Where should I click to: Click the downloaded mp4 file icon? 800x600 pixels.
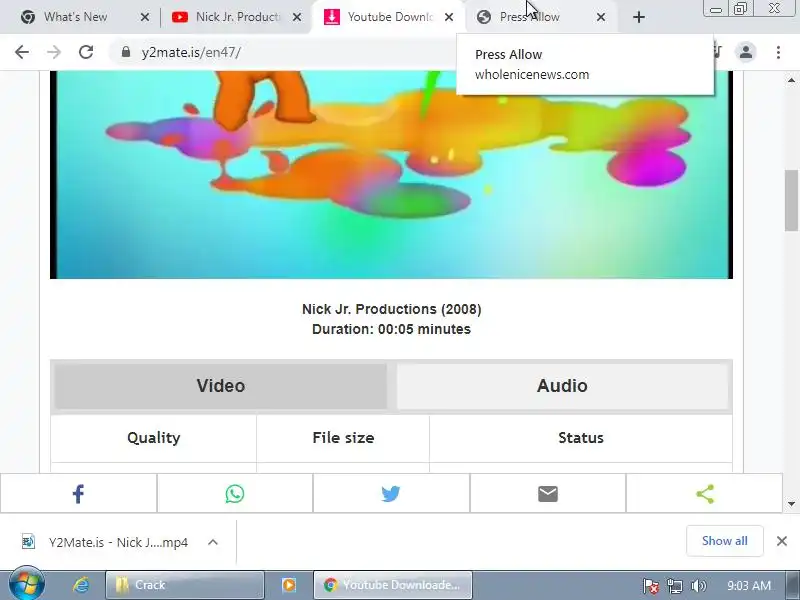[29, 541]
